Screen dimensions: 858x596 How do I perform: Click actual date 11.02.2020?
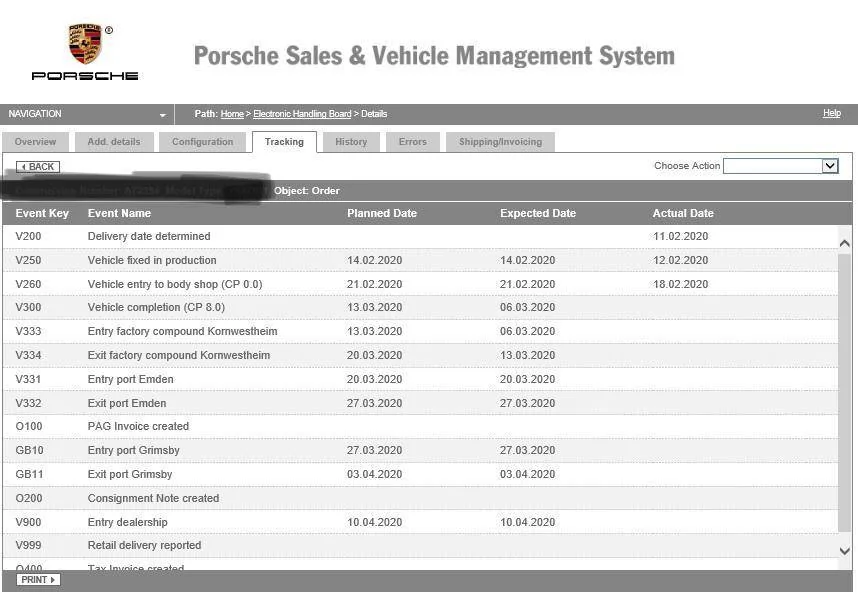[681, 236]
